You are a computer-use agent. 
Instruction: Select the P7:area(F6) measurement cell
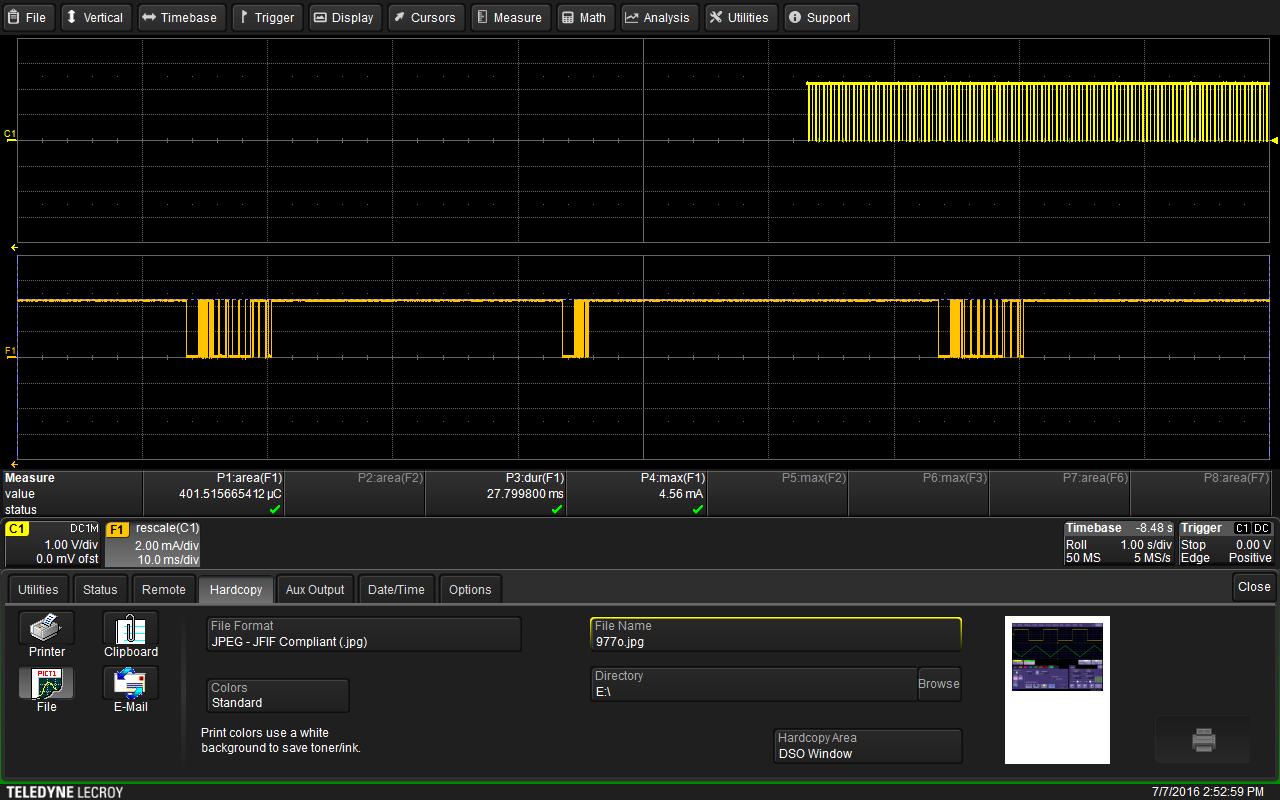[x=1060, y=494]
